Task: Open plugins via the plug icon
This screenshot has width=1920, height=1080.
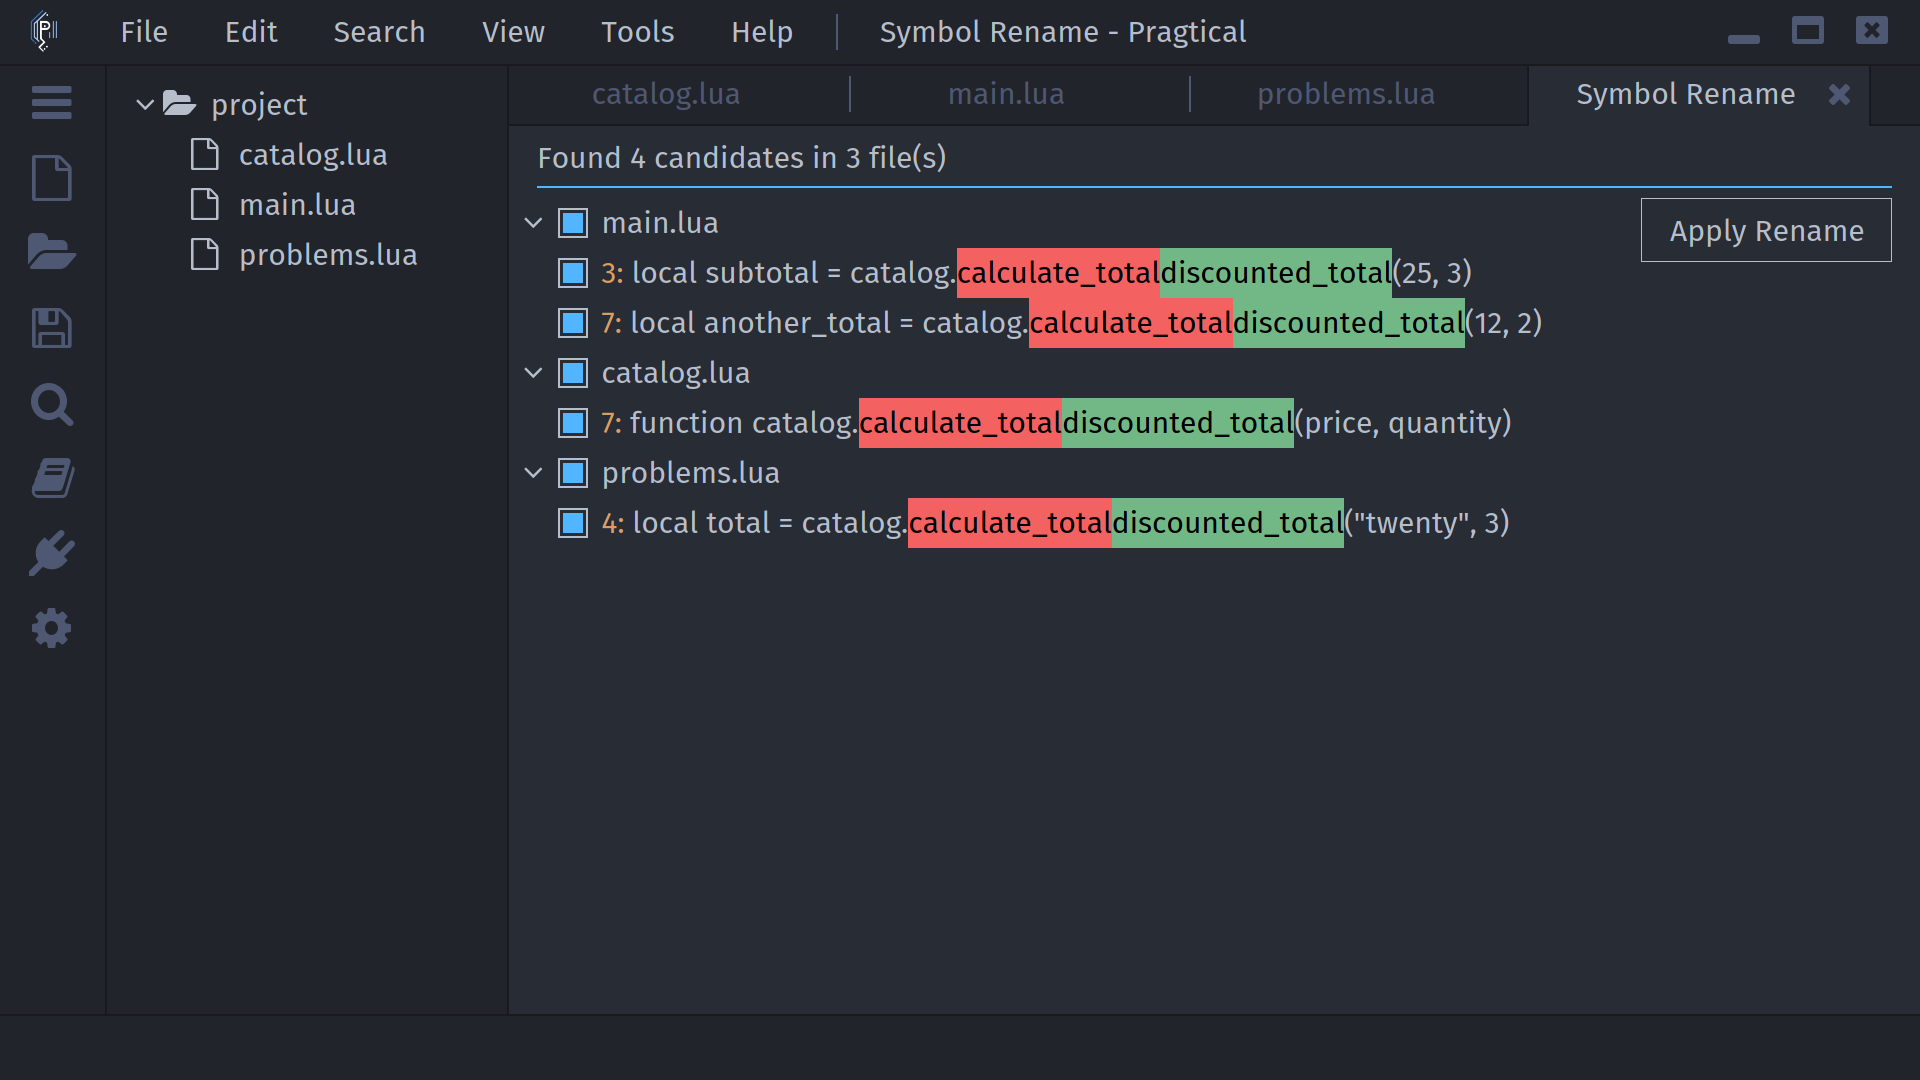Action: 51,553
